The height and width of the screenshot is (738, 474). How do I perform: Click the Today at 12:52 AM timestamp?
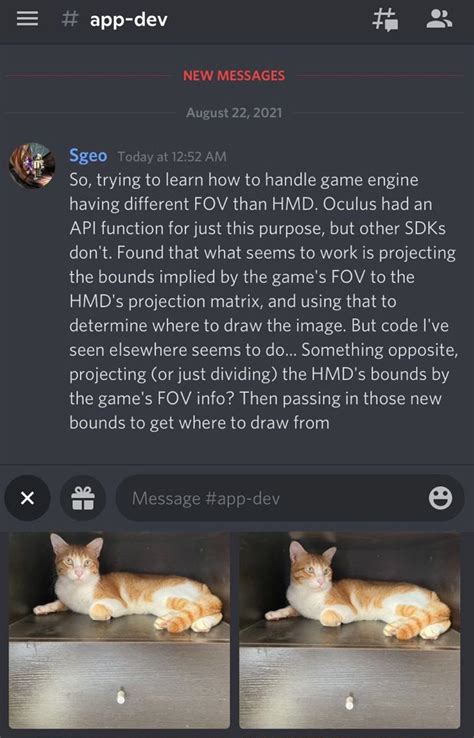pyautogui.click(x=172, y=156)
